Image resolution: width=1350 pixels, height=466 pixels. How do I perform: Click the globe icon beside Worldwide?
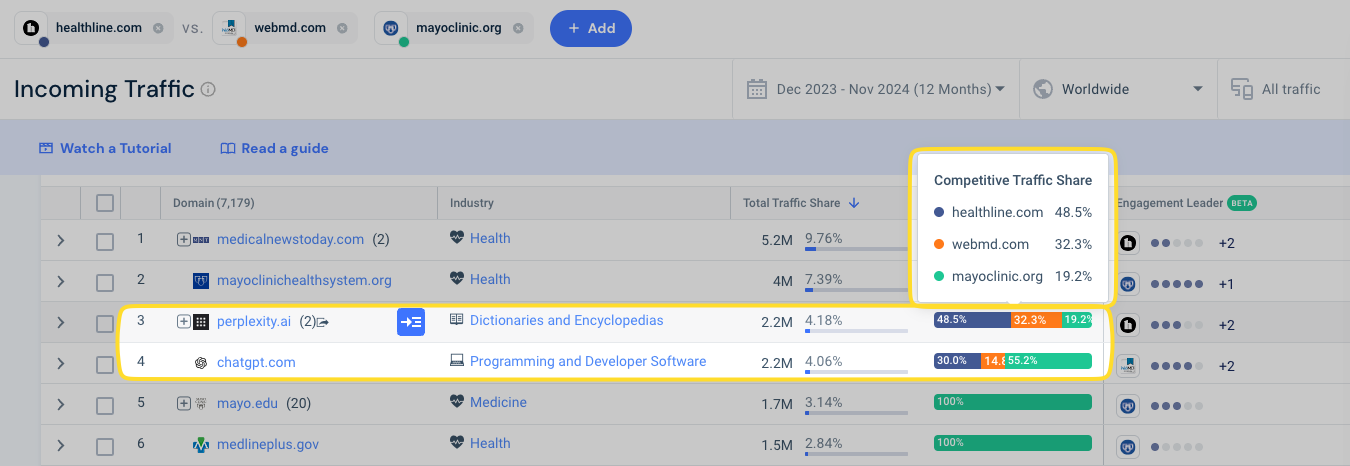click(1043, 89)
